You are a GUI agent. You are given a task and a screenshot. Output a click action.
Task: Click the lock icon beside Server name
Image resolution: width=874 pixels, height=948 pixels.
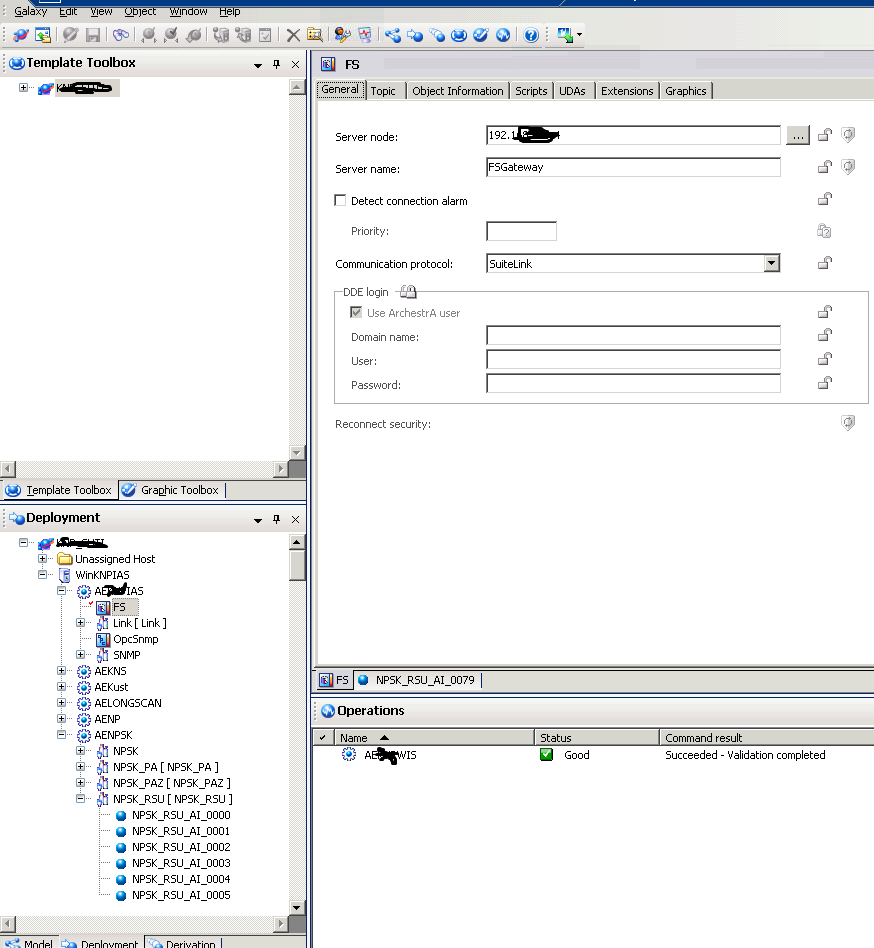(x=825, y=167)
